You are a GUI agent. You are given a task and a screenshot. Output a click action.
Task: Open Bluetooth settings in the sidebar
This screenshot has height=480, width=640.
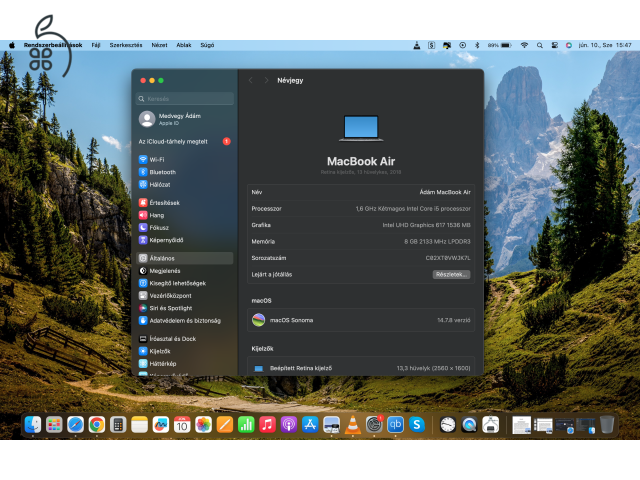(184, 172)
